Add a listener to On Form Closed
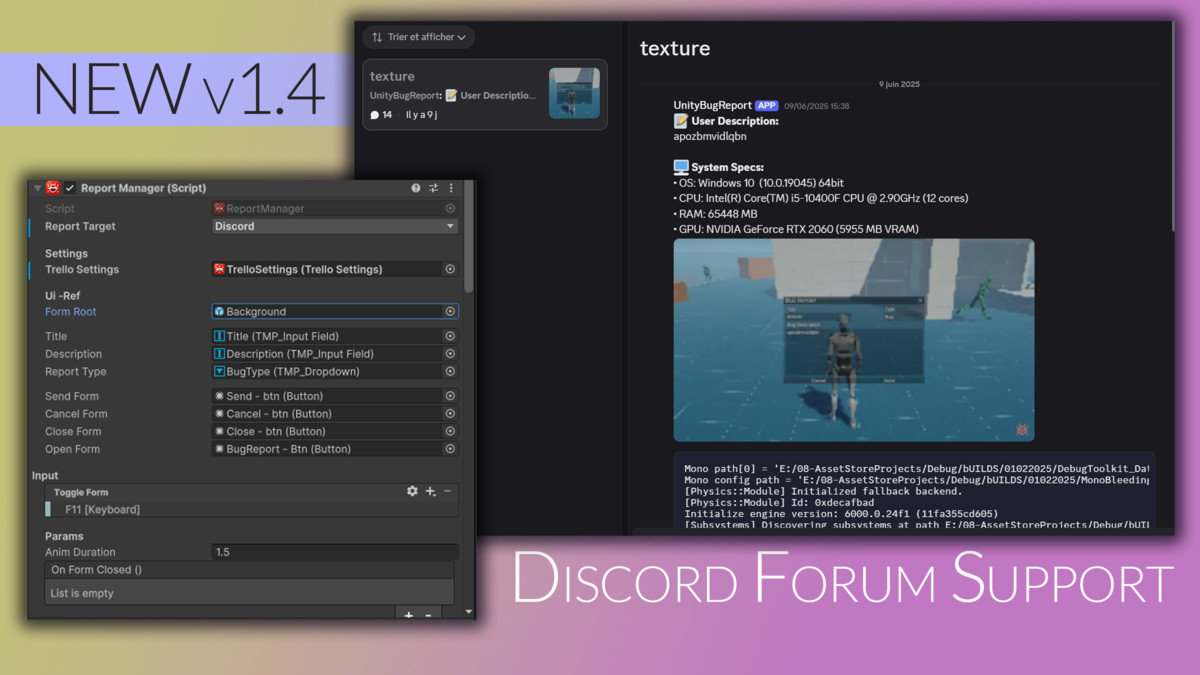Image resolution: width=1200 pixels, height=675 pixels. (x=408, y=614)
